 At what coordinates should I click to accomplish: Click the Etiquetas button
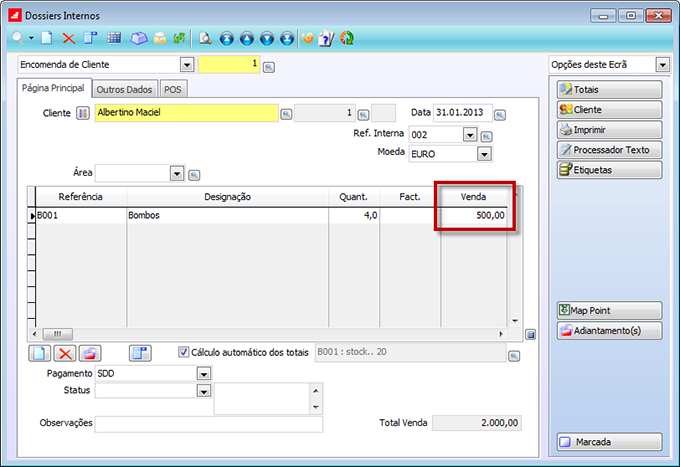[609, 170]
